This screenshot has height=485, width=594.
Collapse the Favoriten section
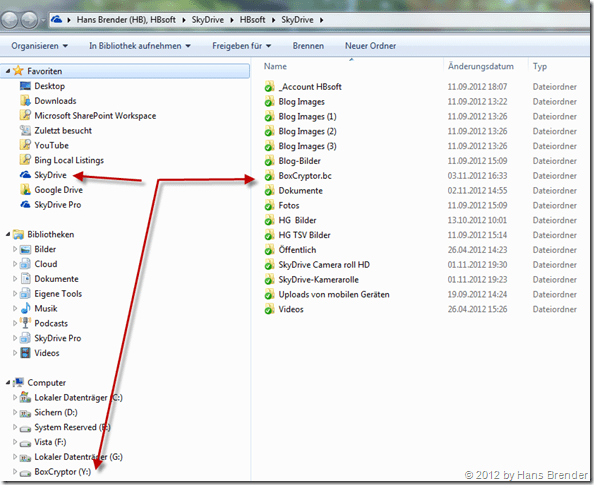8,71
